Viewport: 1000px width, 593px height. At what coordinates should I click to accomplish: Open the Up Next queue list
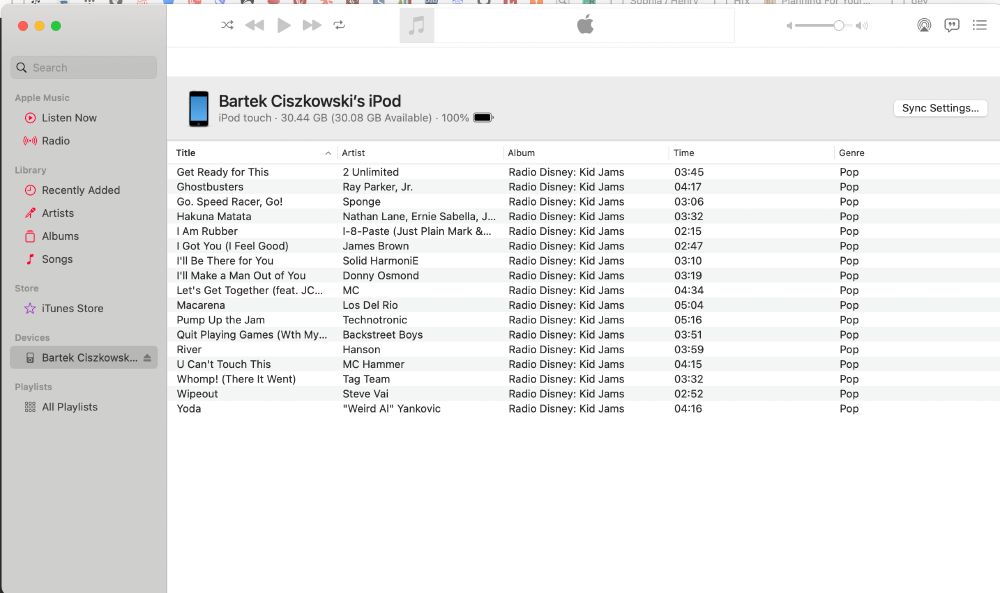click(980, 25)
